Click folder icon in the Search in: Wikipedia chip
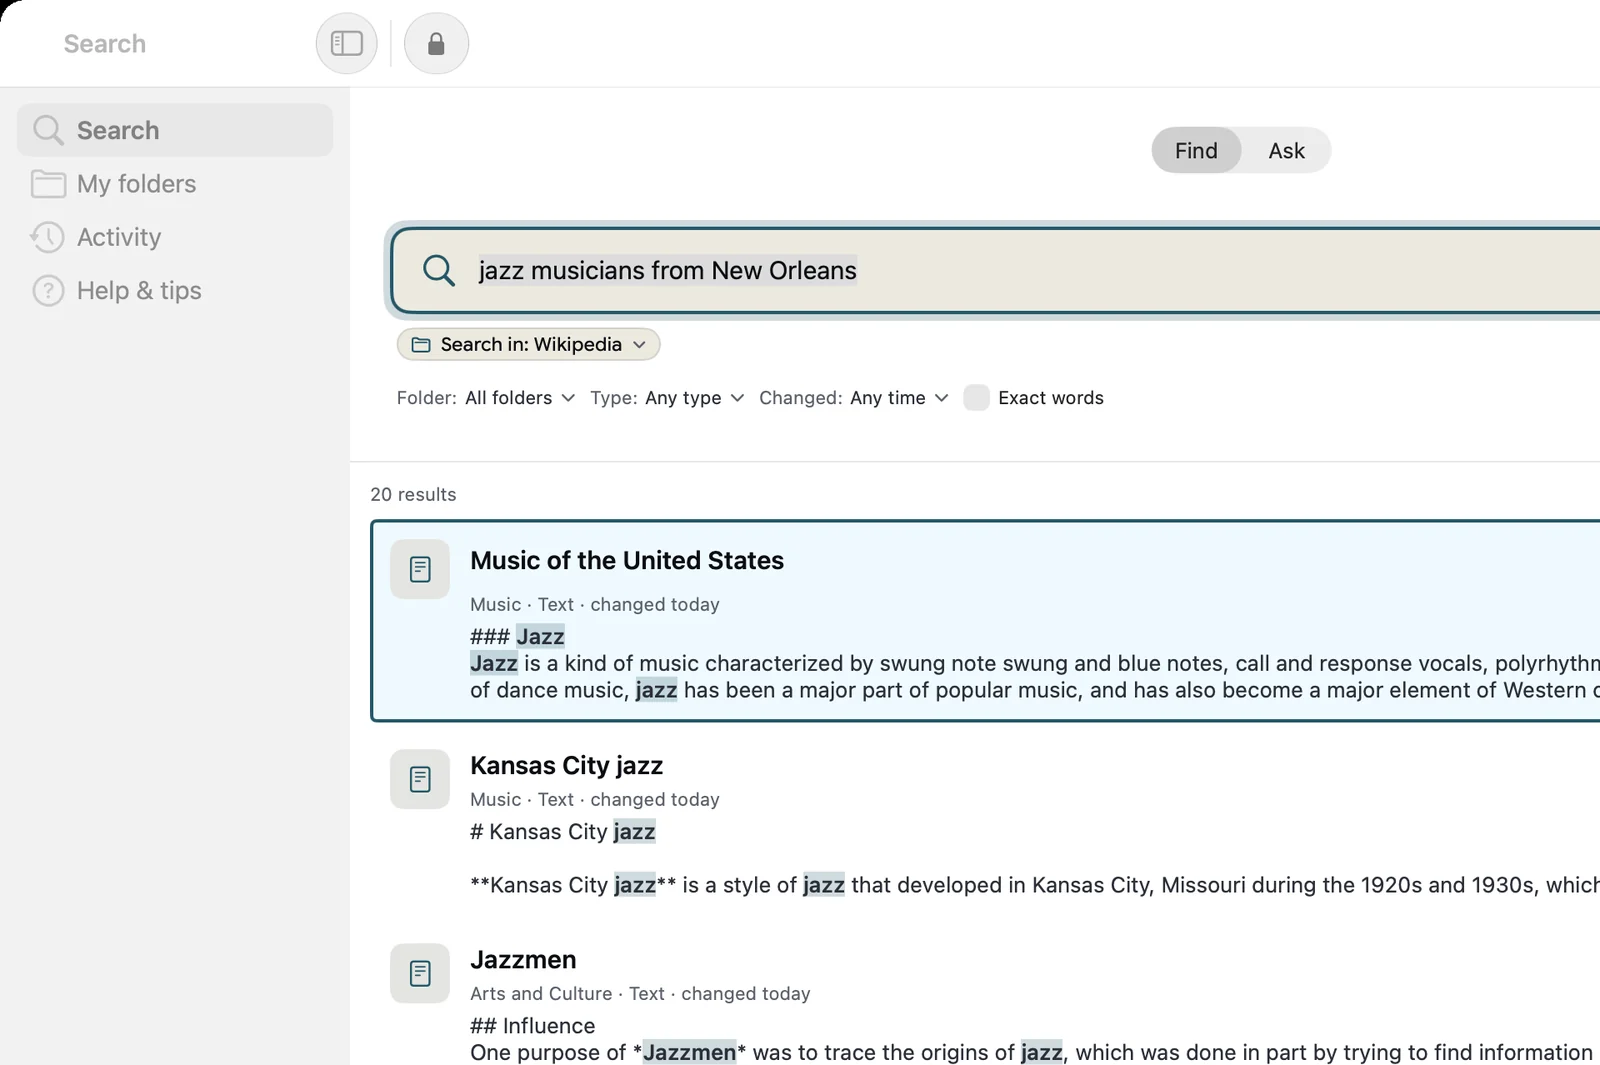1600x1065 pixels. tap(421, 345)
